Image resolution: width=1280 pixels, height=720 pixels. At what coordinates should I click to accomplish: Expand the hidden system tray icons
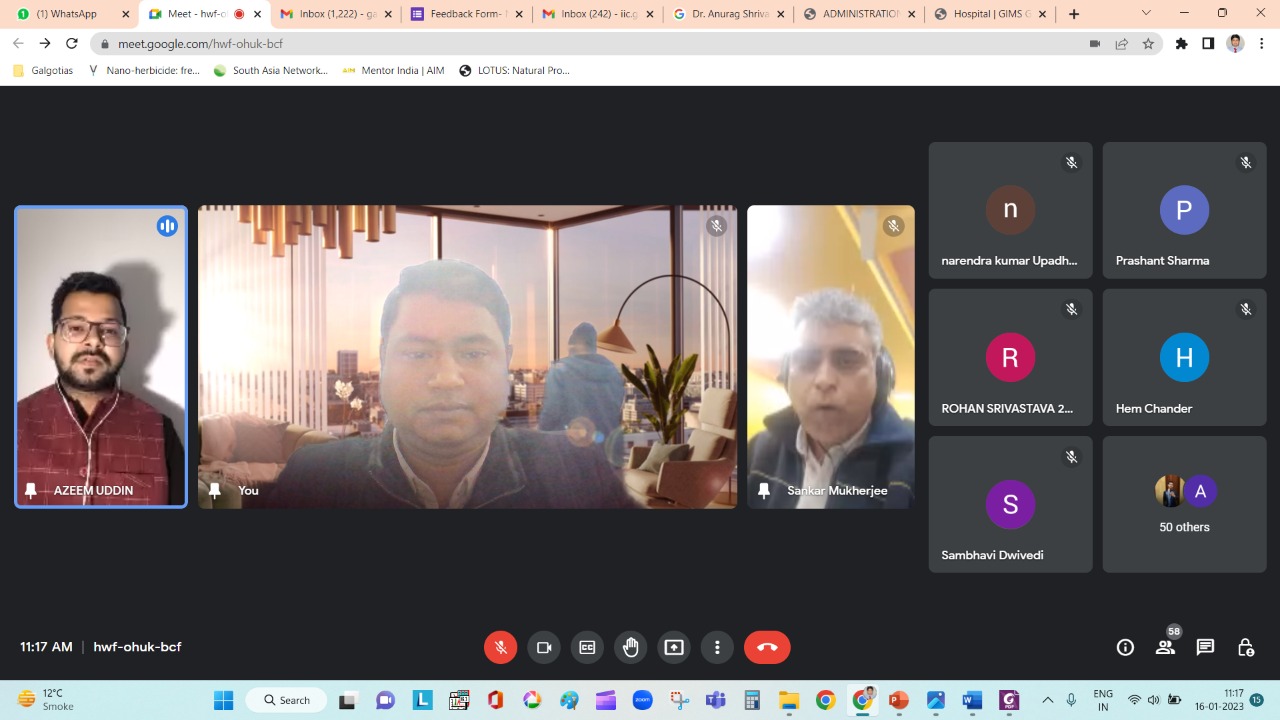[1047, 700]
